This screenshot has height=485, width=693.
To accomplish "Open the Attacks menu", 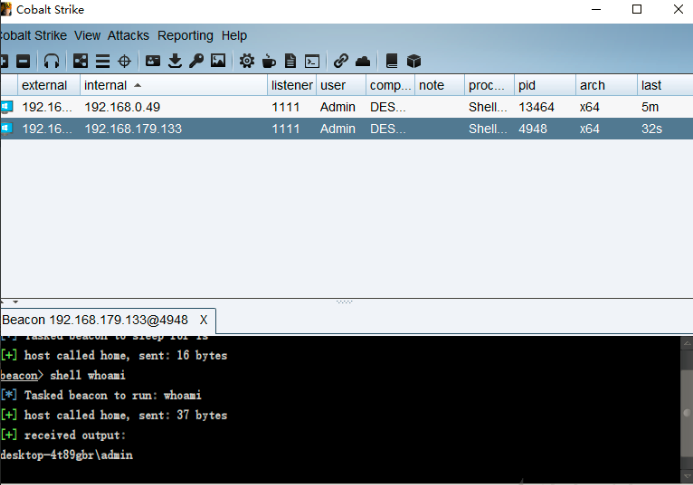I will [128, 35].
